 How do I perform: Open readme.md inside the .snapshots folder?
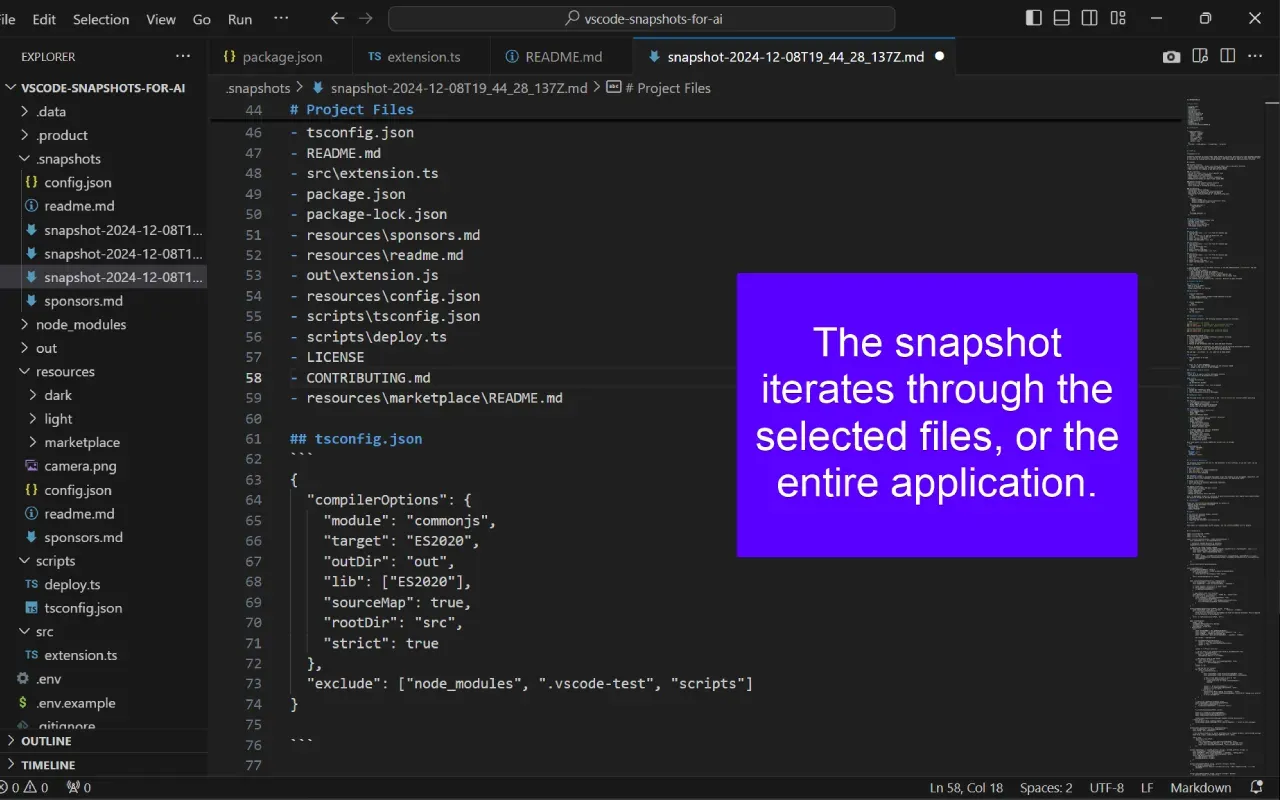pyautogui.click(x=79, y=206)
